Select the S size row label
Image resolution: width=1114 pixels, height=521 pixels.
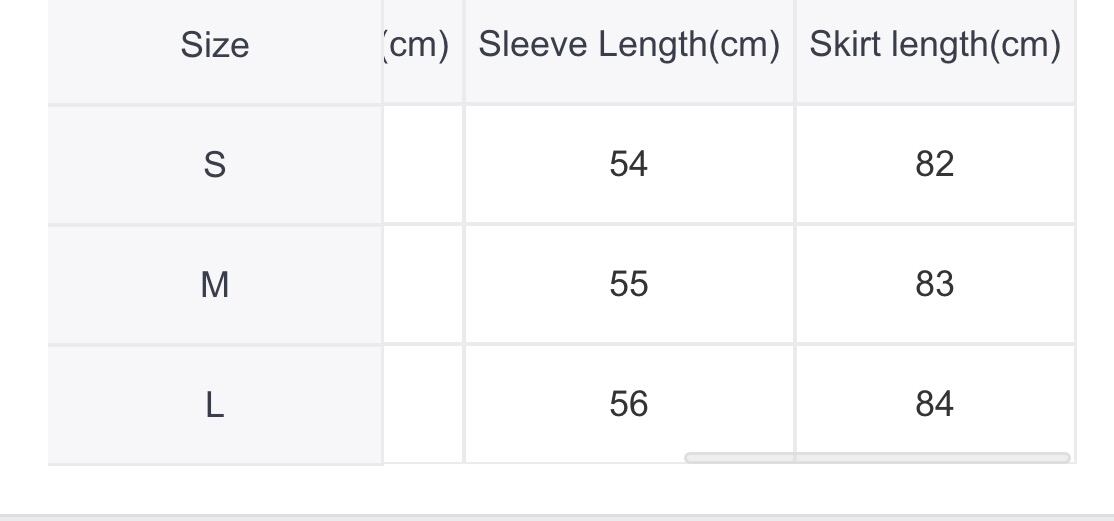(x=215, y=164)
